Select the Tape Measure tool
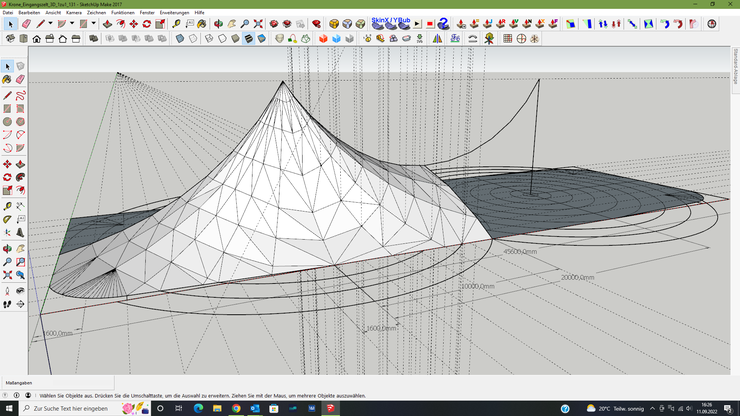 click(x=177, y=23)
